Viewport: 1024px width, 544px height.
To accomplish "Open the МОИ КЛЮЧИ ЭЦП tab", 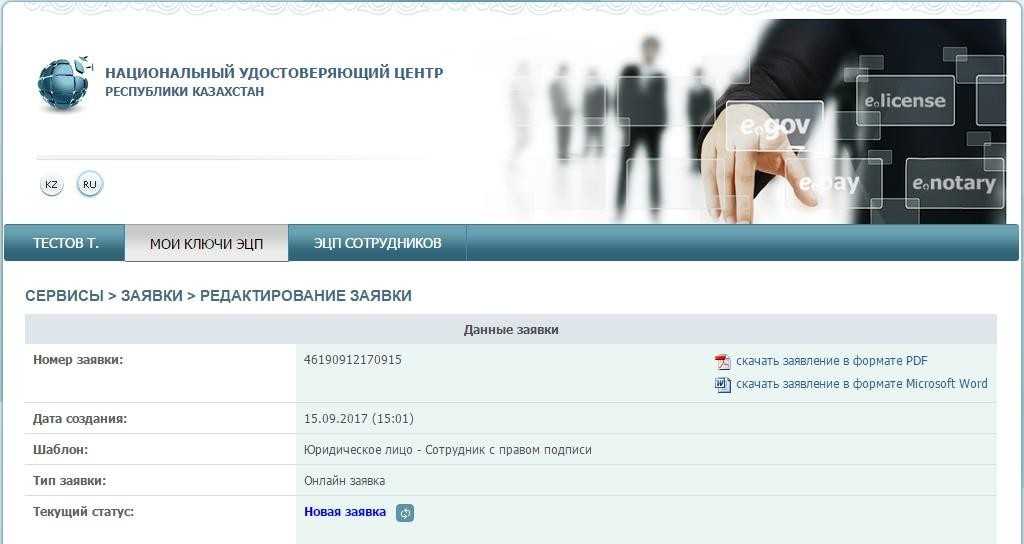I will click(206, 244).
